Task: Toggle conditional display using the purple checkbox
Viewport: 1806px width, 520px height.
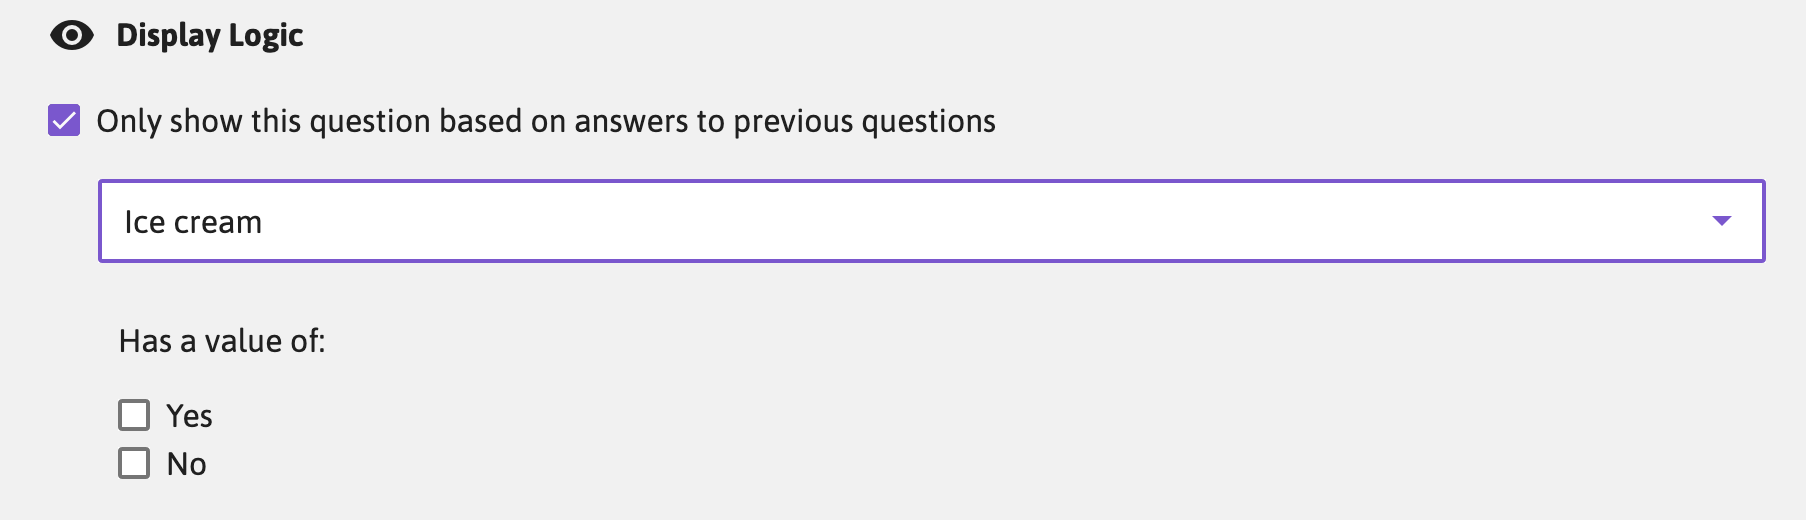Action: pos(64,121)
